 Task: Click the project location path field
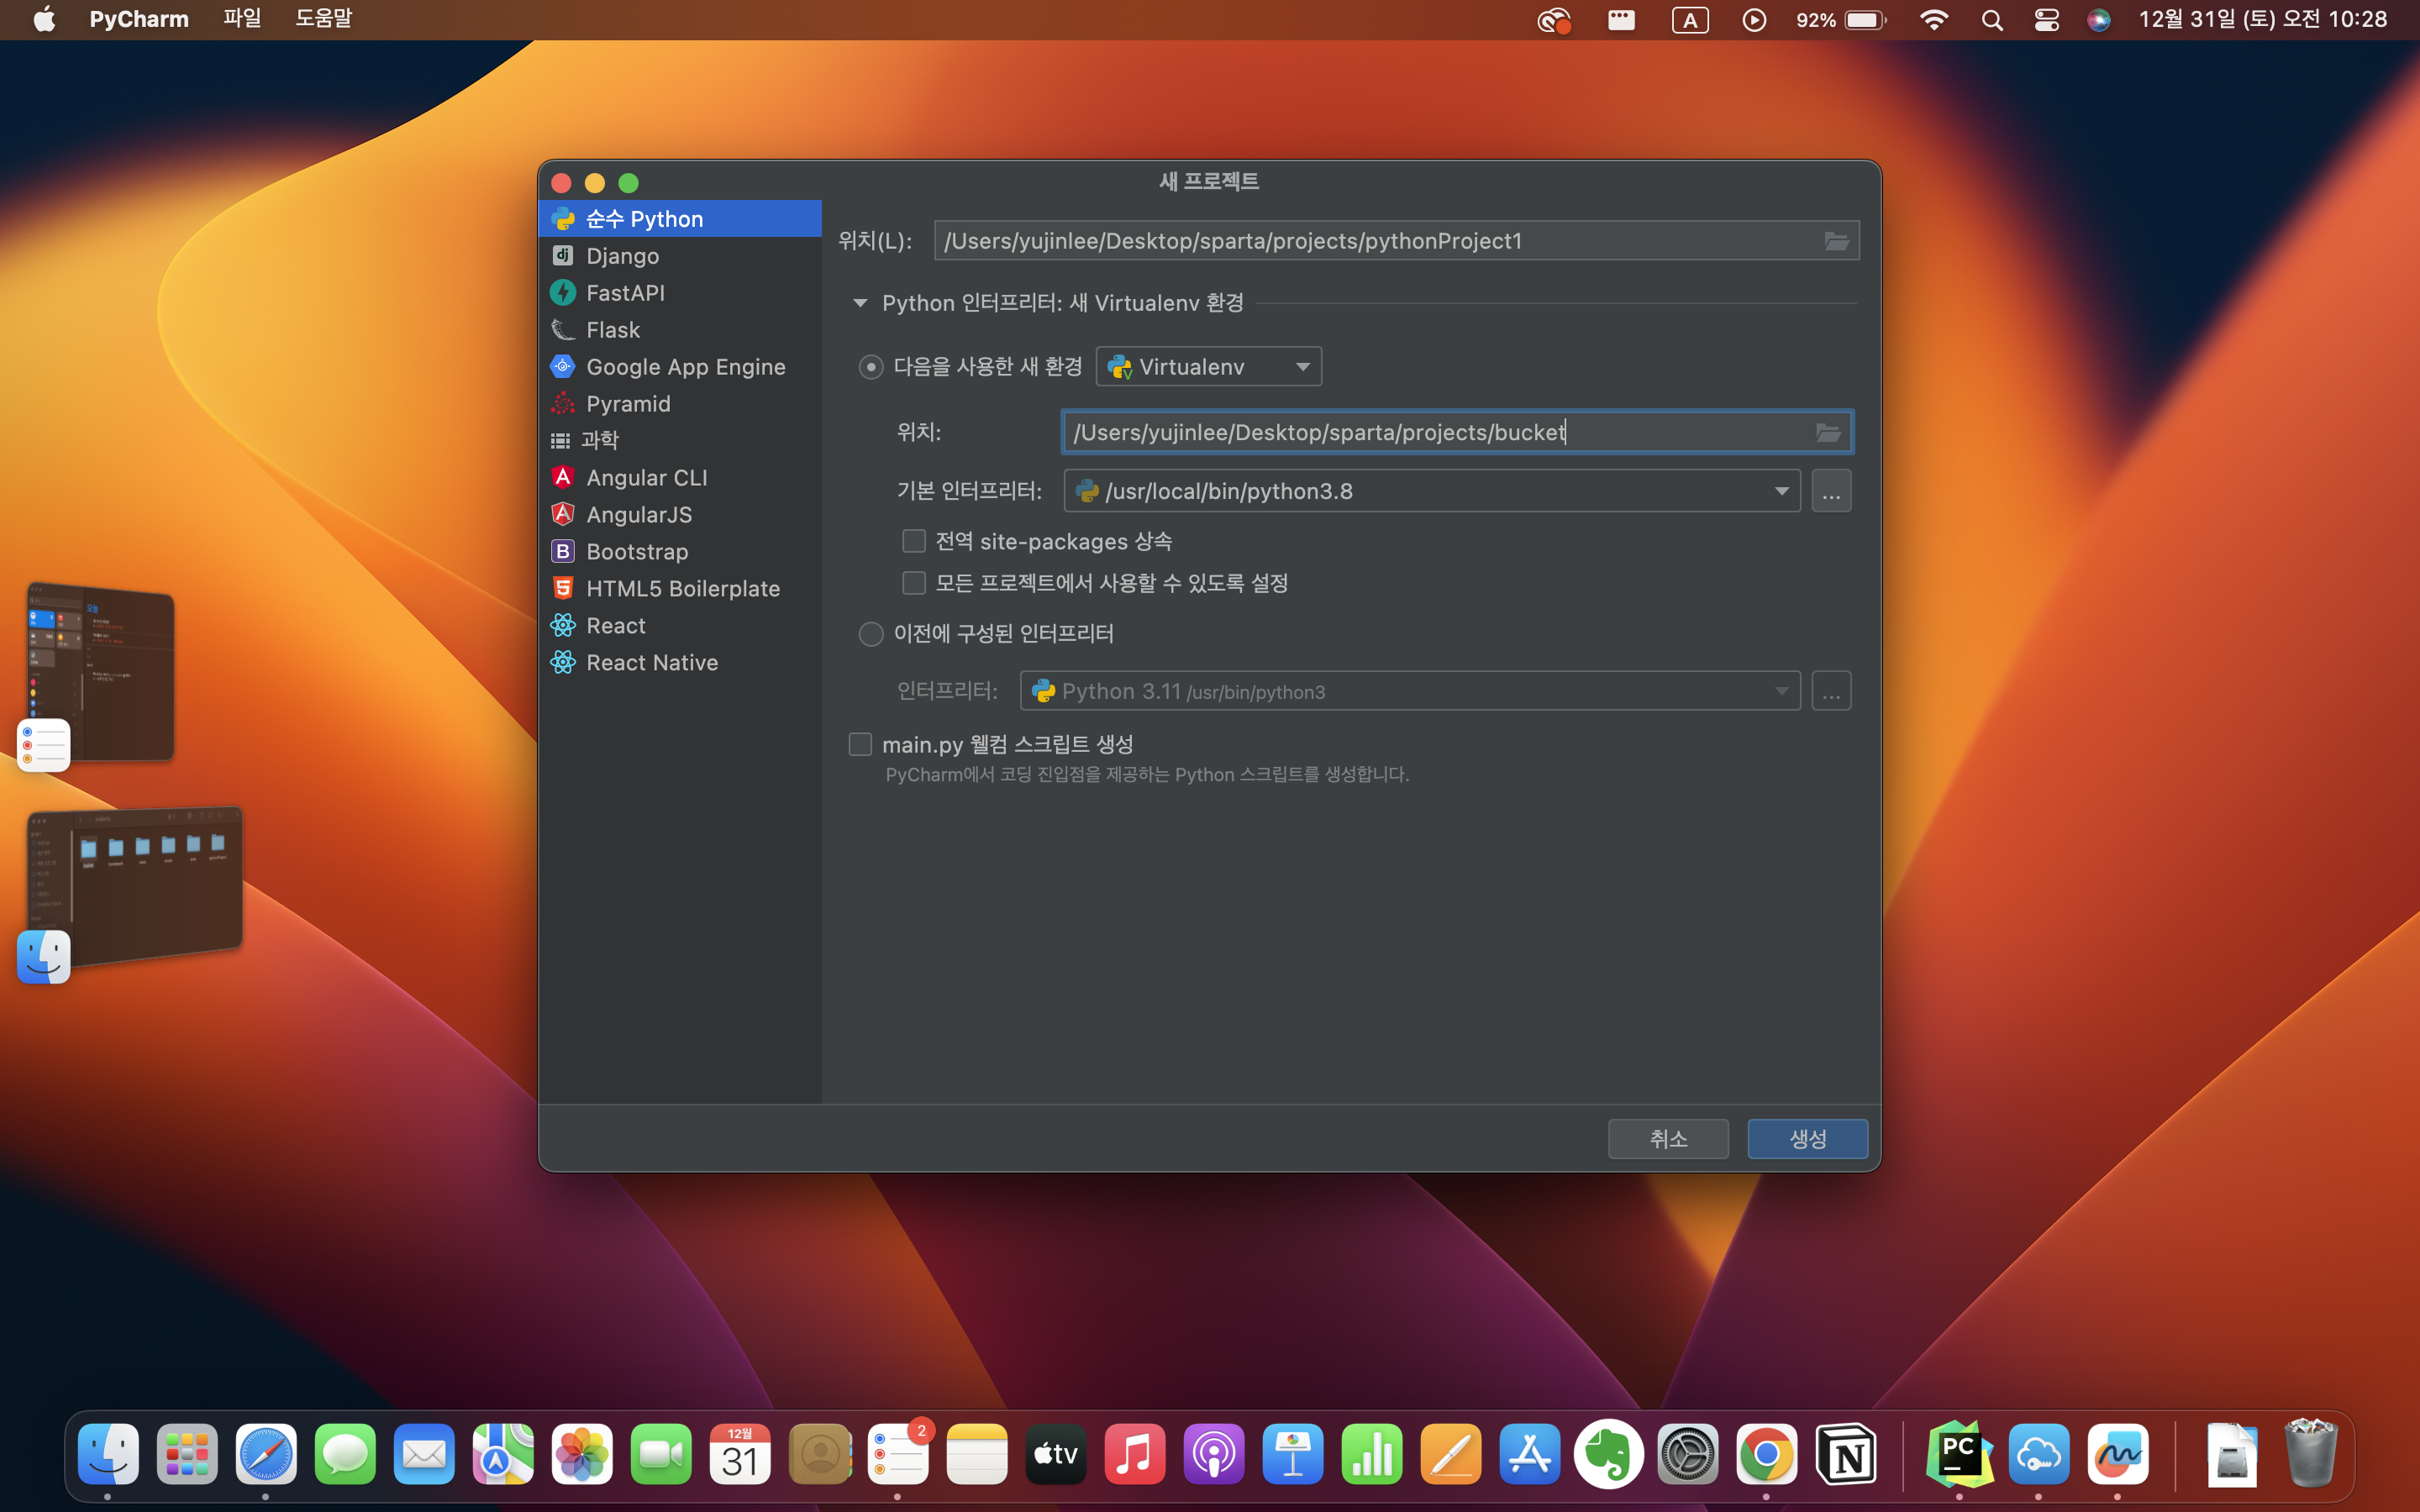pyautogui.click(x=1396, y=241)
